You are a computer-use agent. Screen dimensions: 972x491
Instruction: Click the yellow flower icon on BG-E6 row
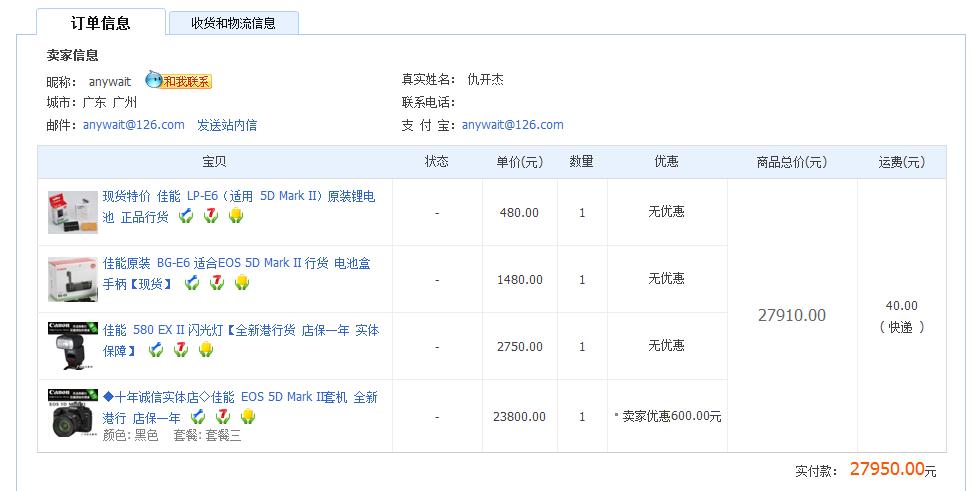(242, 283)
